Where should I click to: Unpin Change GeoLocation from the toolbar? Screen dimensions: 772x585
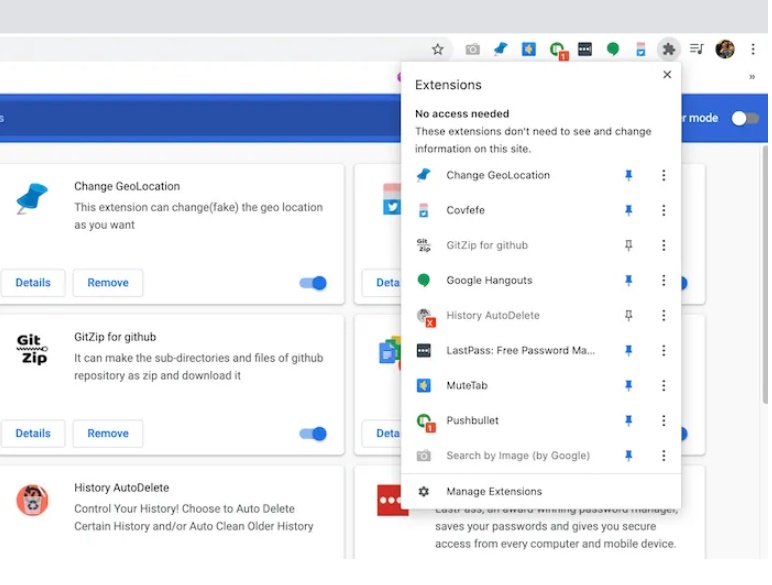coord(628,175)
